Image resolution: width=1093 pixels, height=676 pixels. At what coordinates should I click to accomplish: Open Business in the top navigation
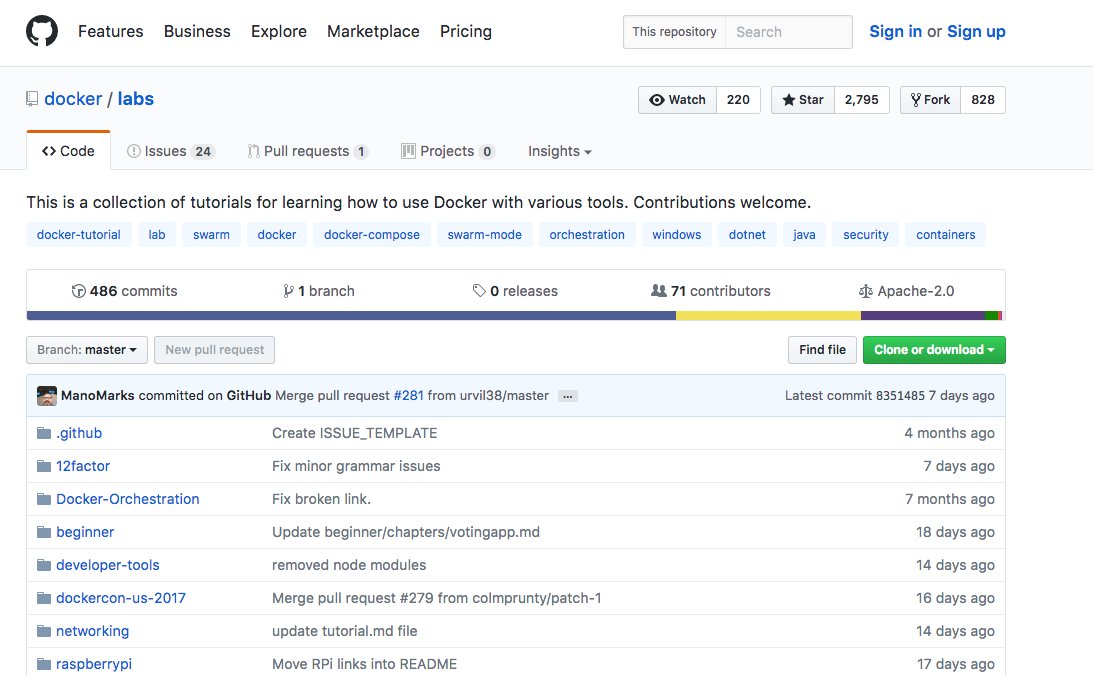(197, 31)
